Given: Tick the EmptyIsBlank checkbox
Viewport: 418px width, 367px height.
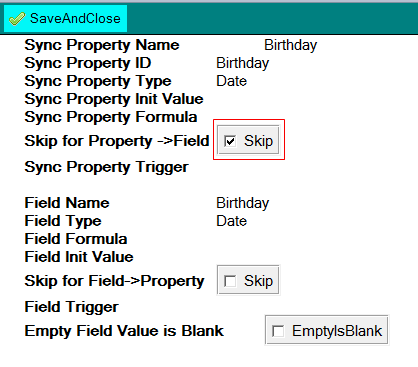Looking at the screenshot, I should [x=278, y=331].
